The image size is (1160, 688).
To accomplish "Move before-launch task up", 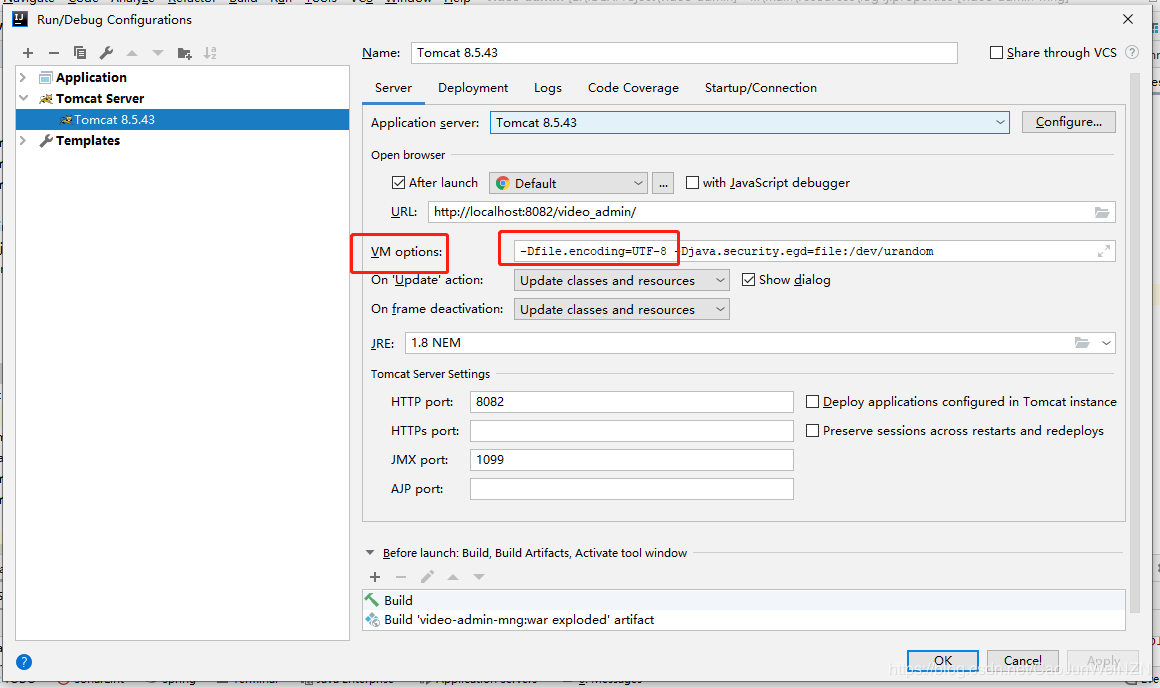I will (x=453, y=577).
